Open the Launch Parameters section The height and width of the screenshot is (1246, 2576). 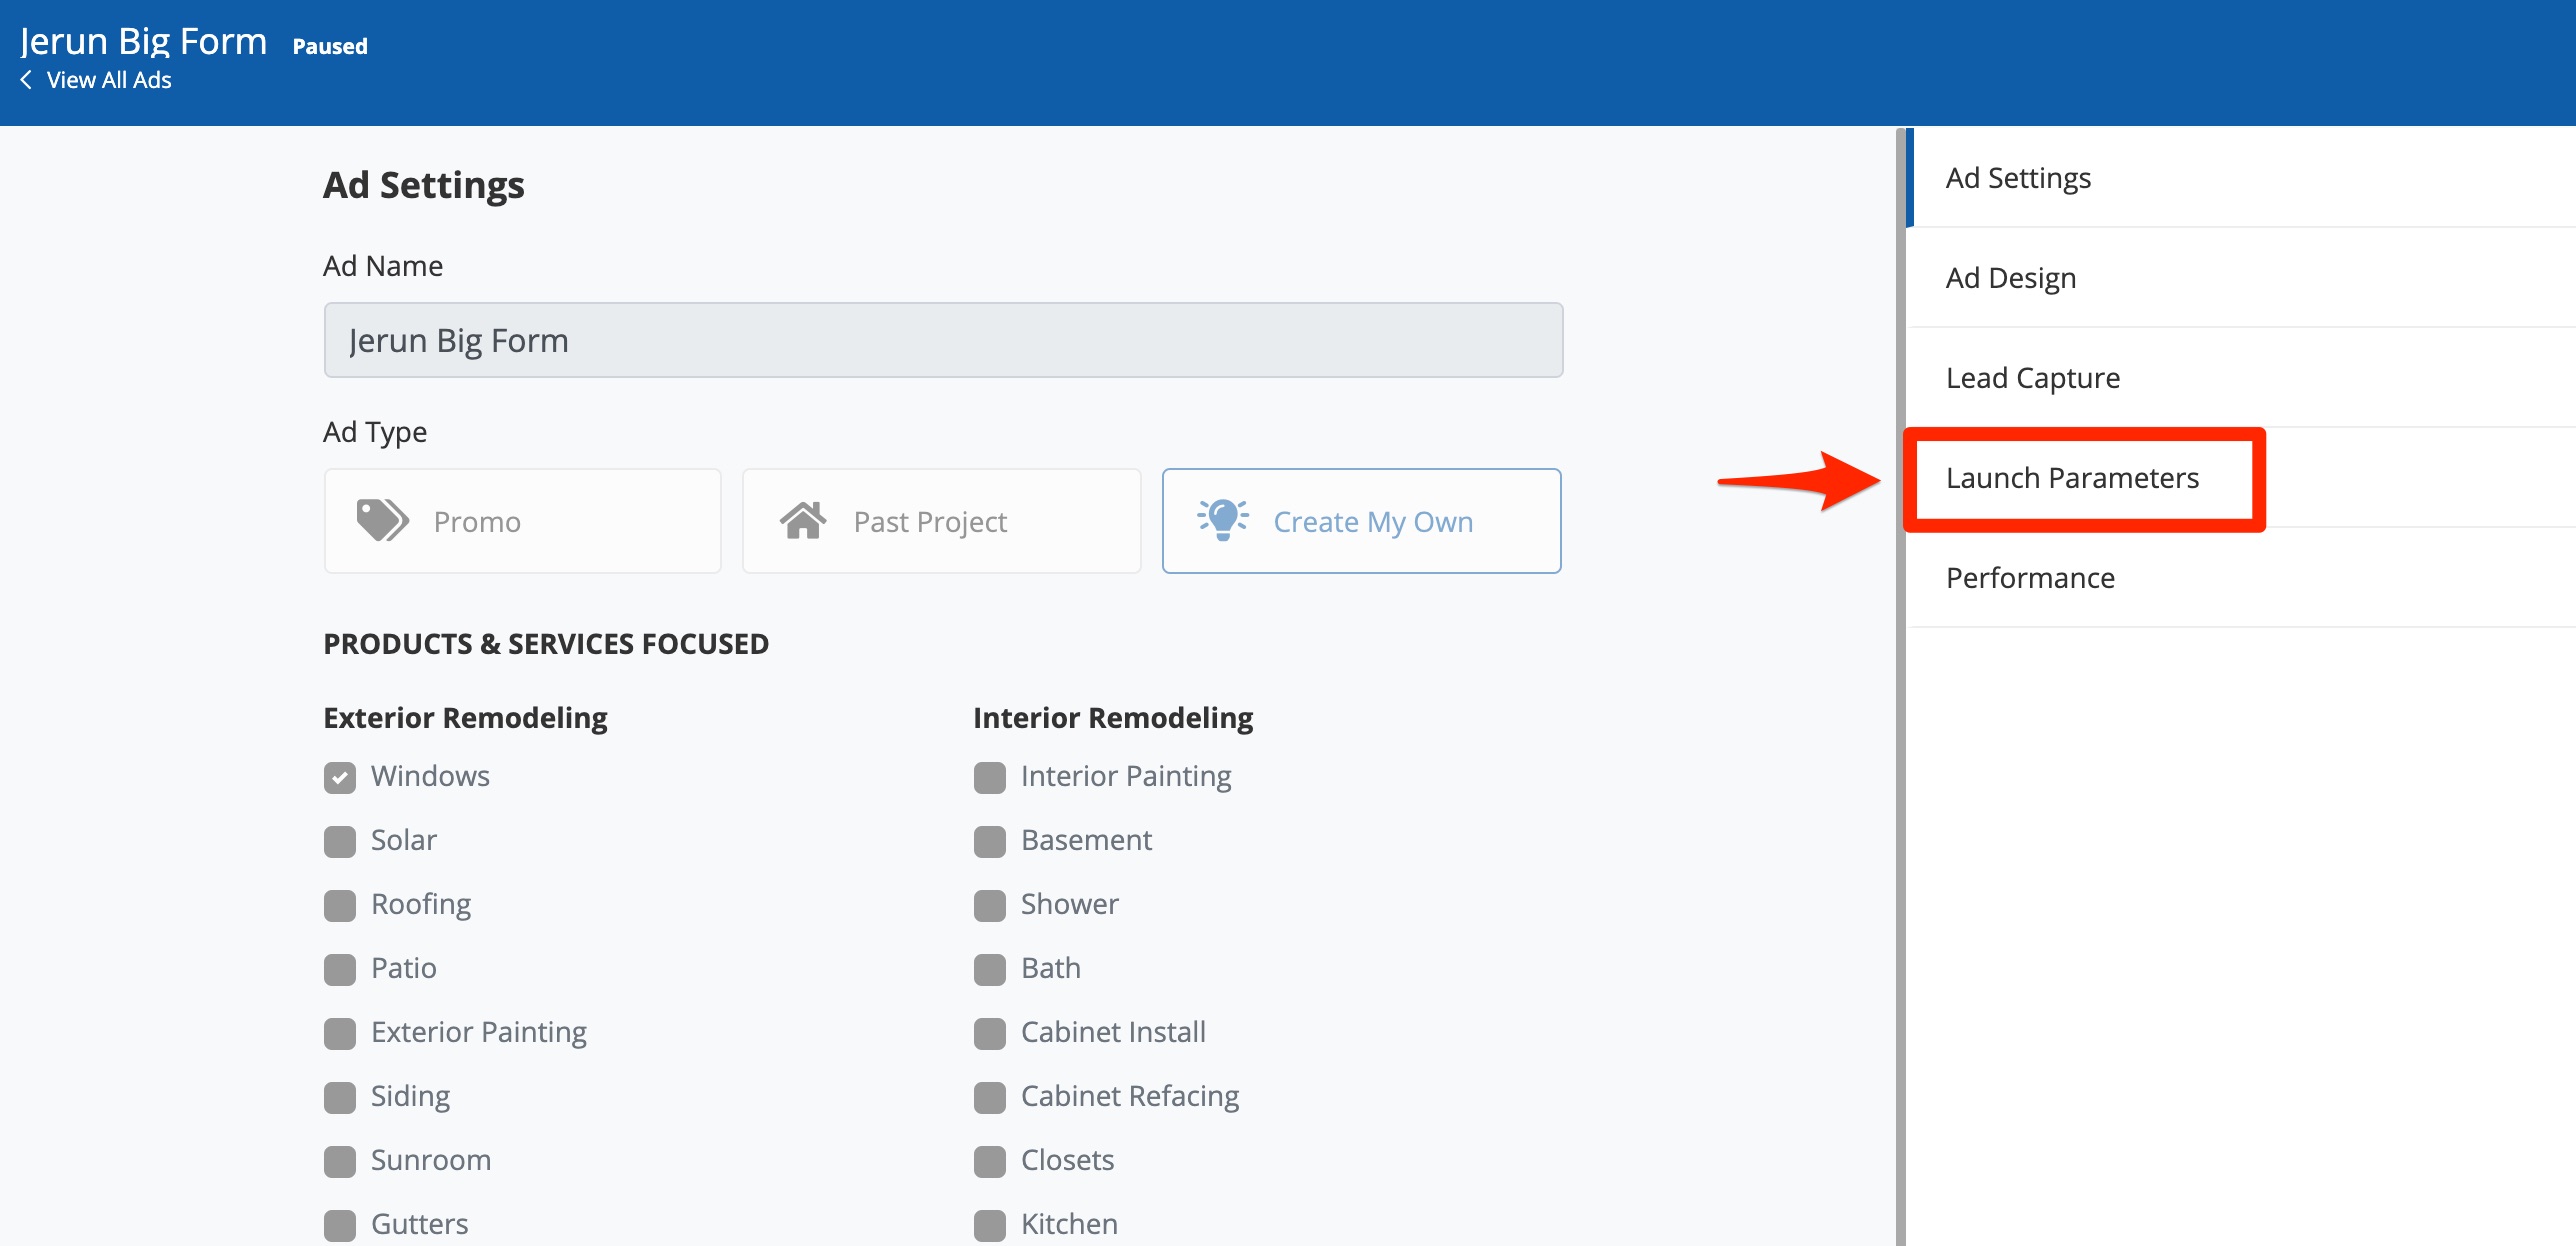click(2072, 478)
